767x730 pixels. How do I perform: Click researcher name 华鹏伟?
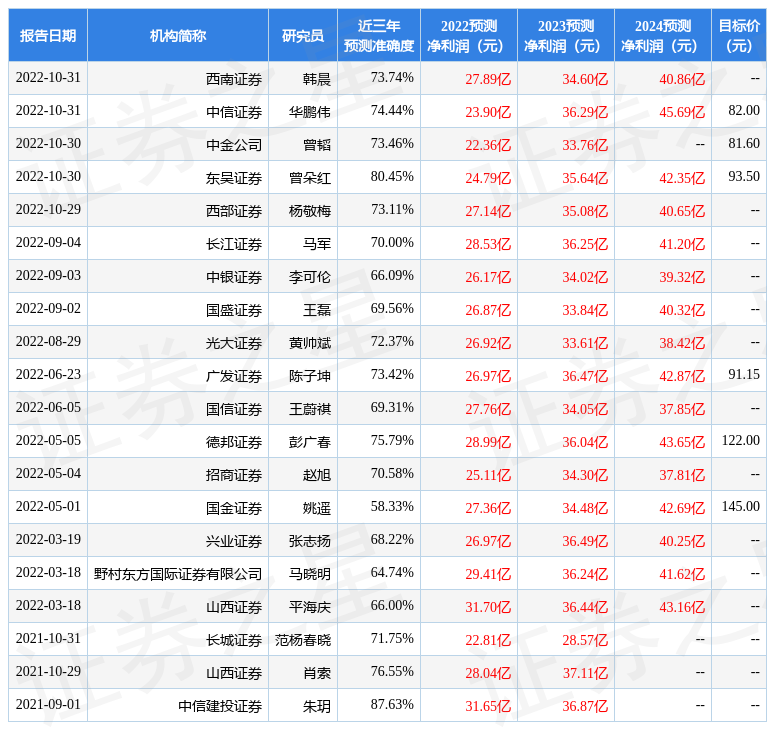tap(310, 112)
